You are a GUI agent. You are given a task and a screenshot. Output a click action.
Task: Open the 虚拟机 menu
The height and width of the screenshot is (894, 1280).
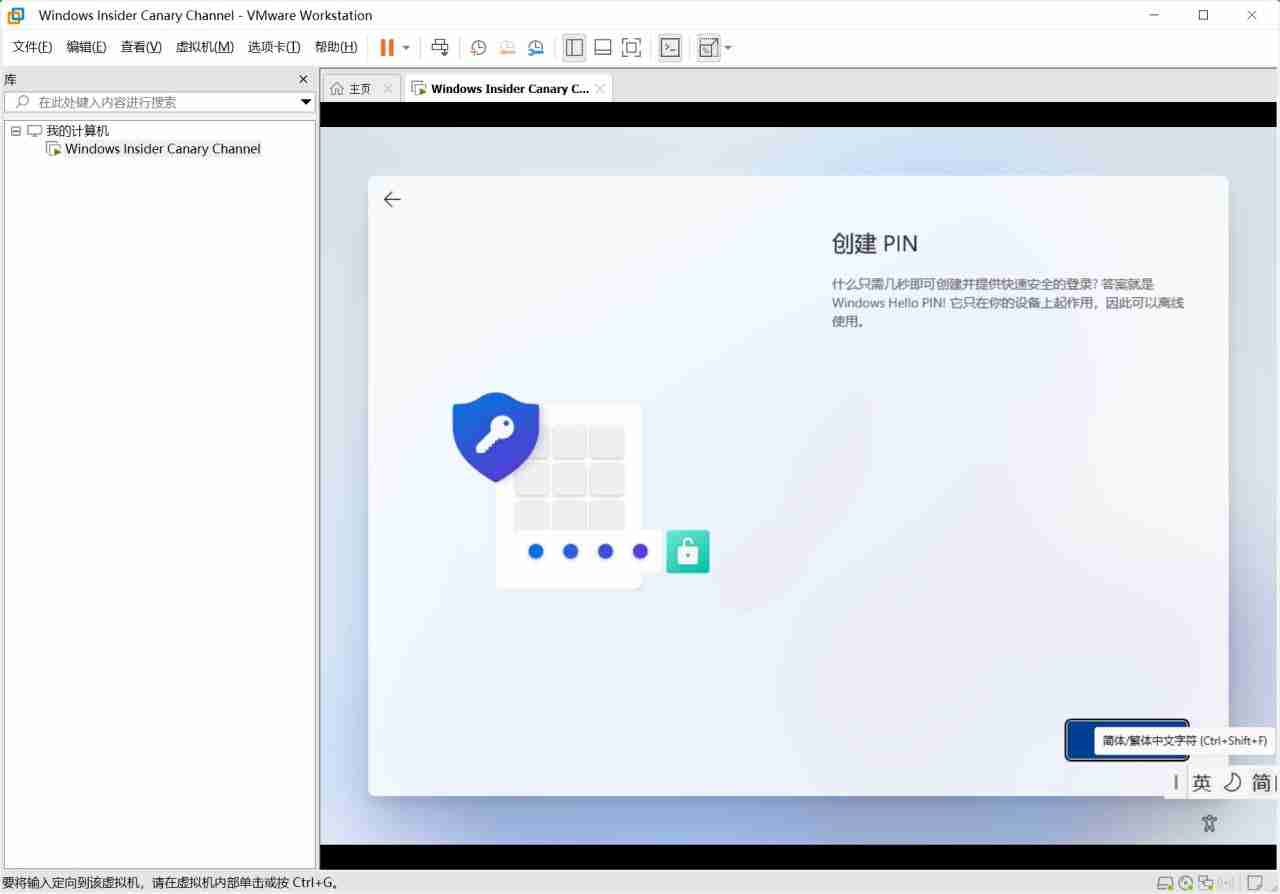click(x=204, y=46)
